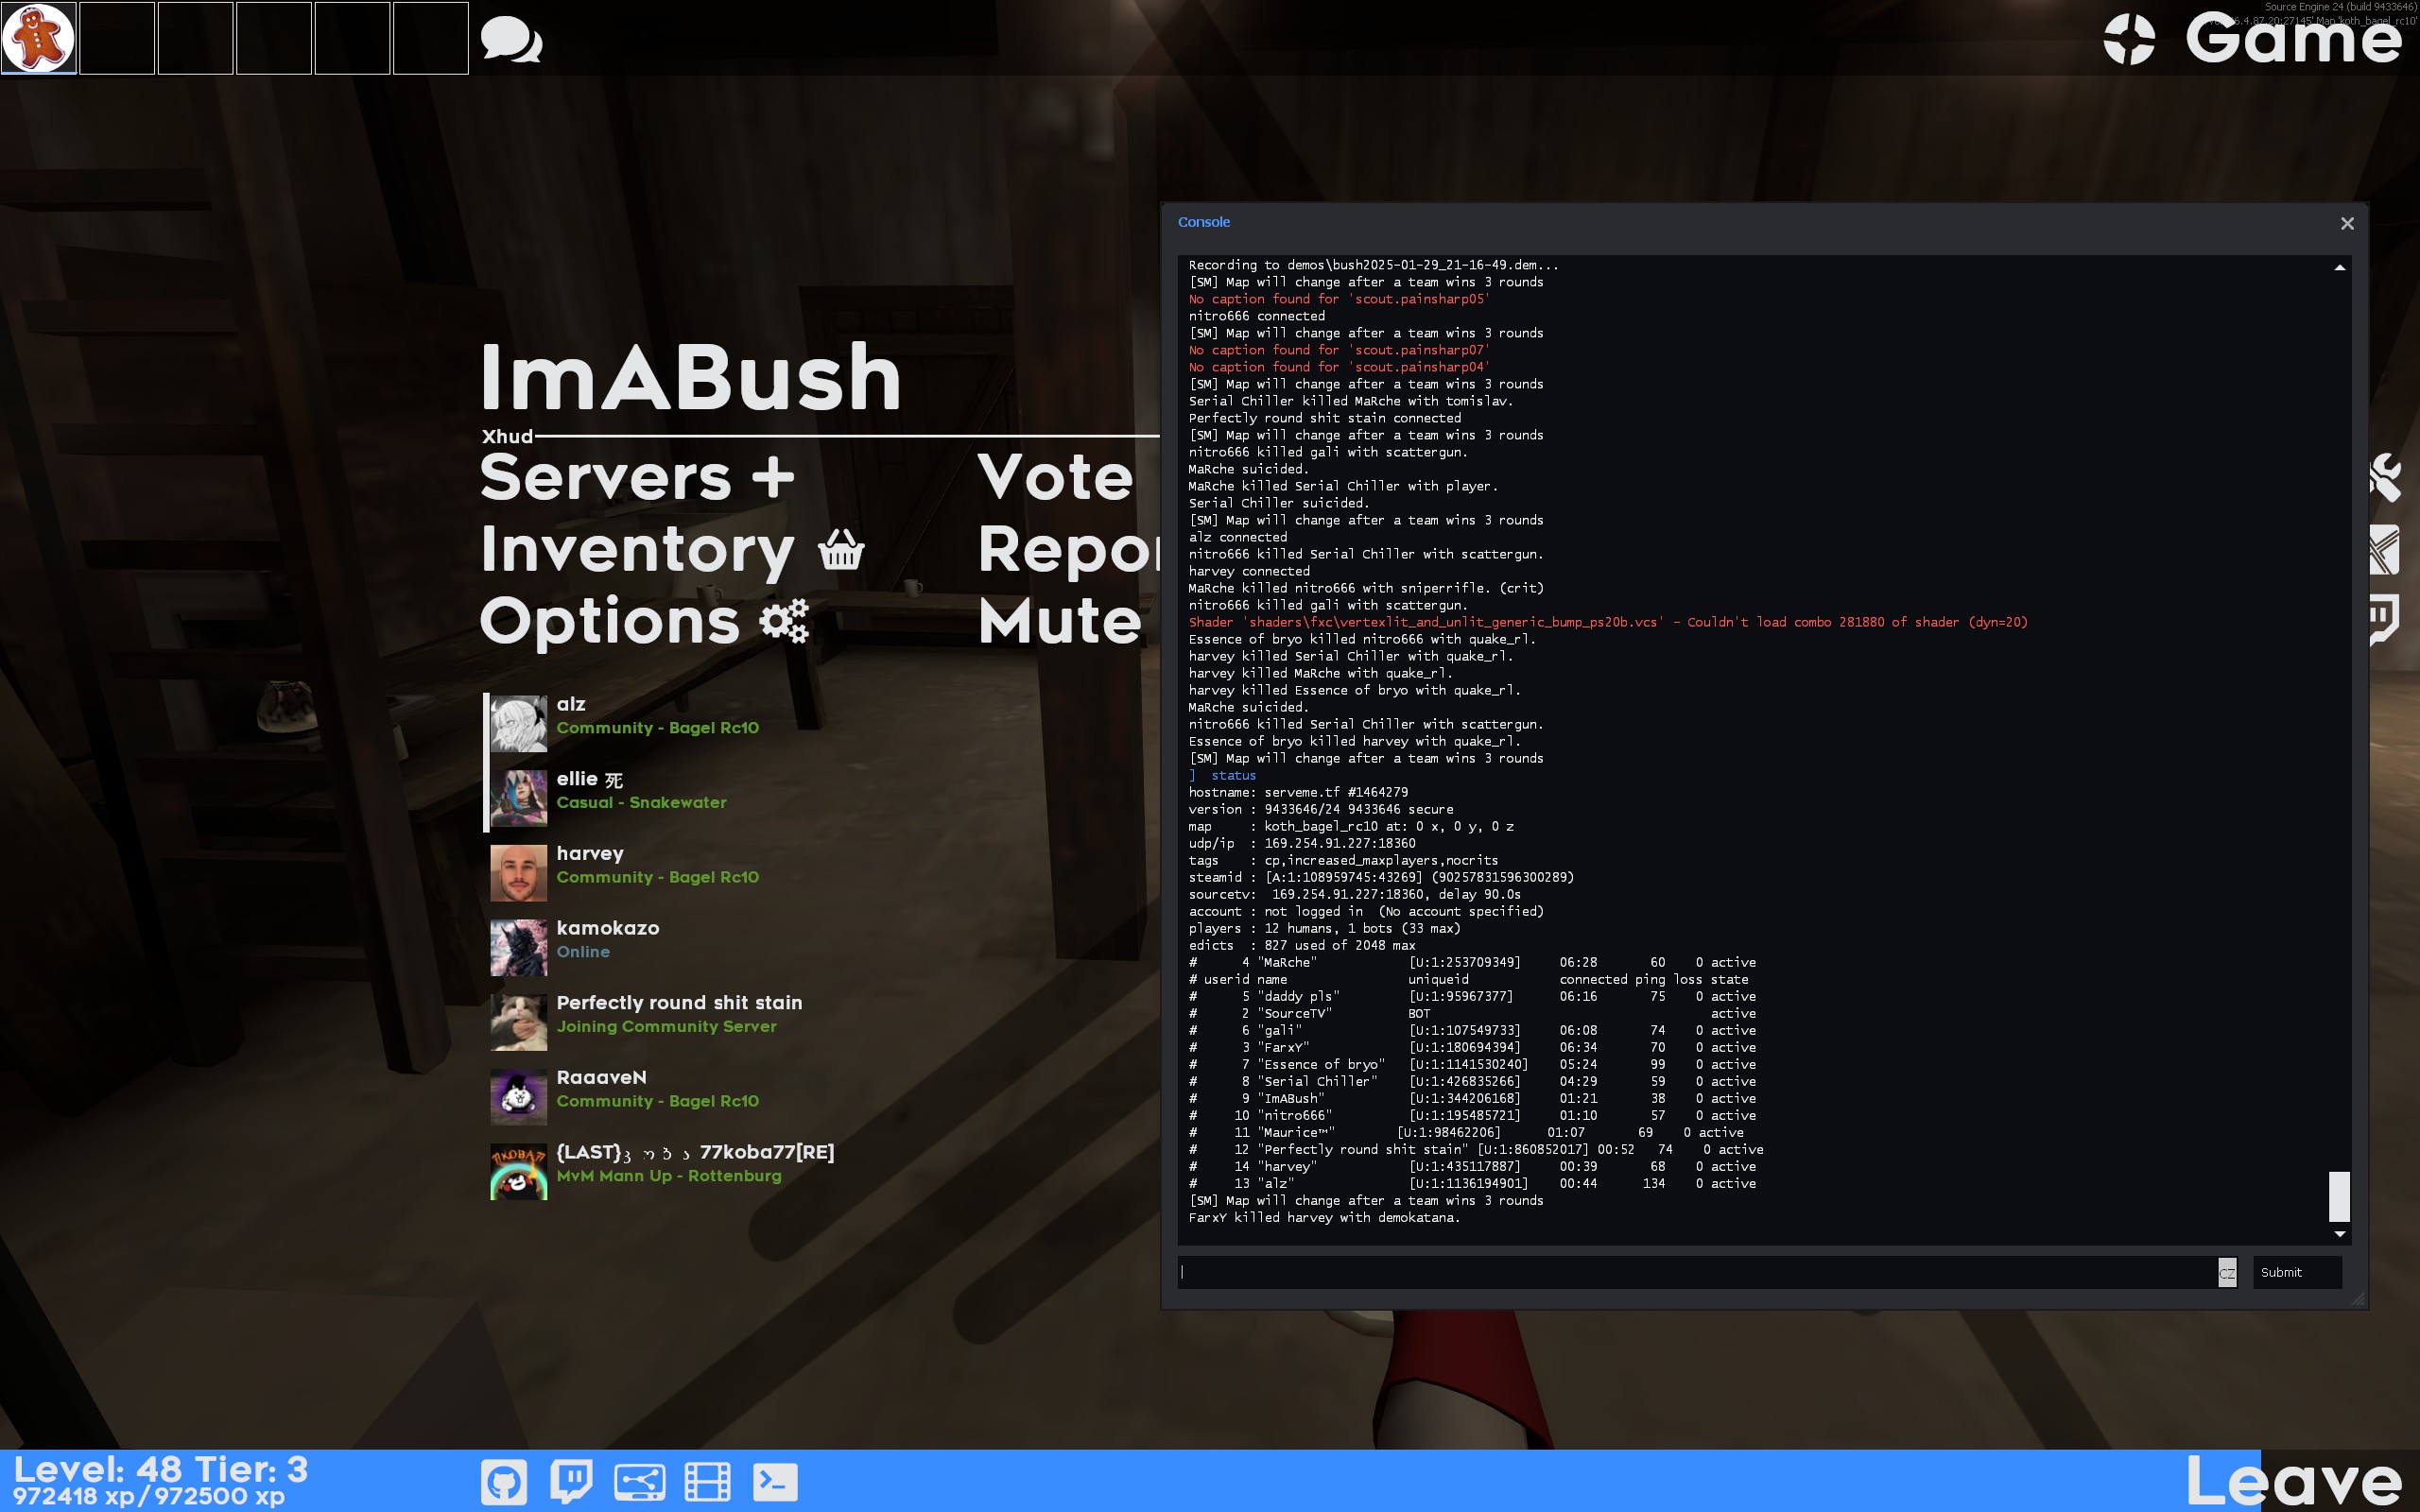This screenshot has height=1512, width=2420.
Task: Open the GitHub icon in bottom bar
Action: point(504,1481)
